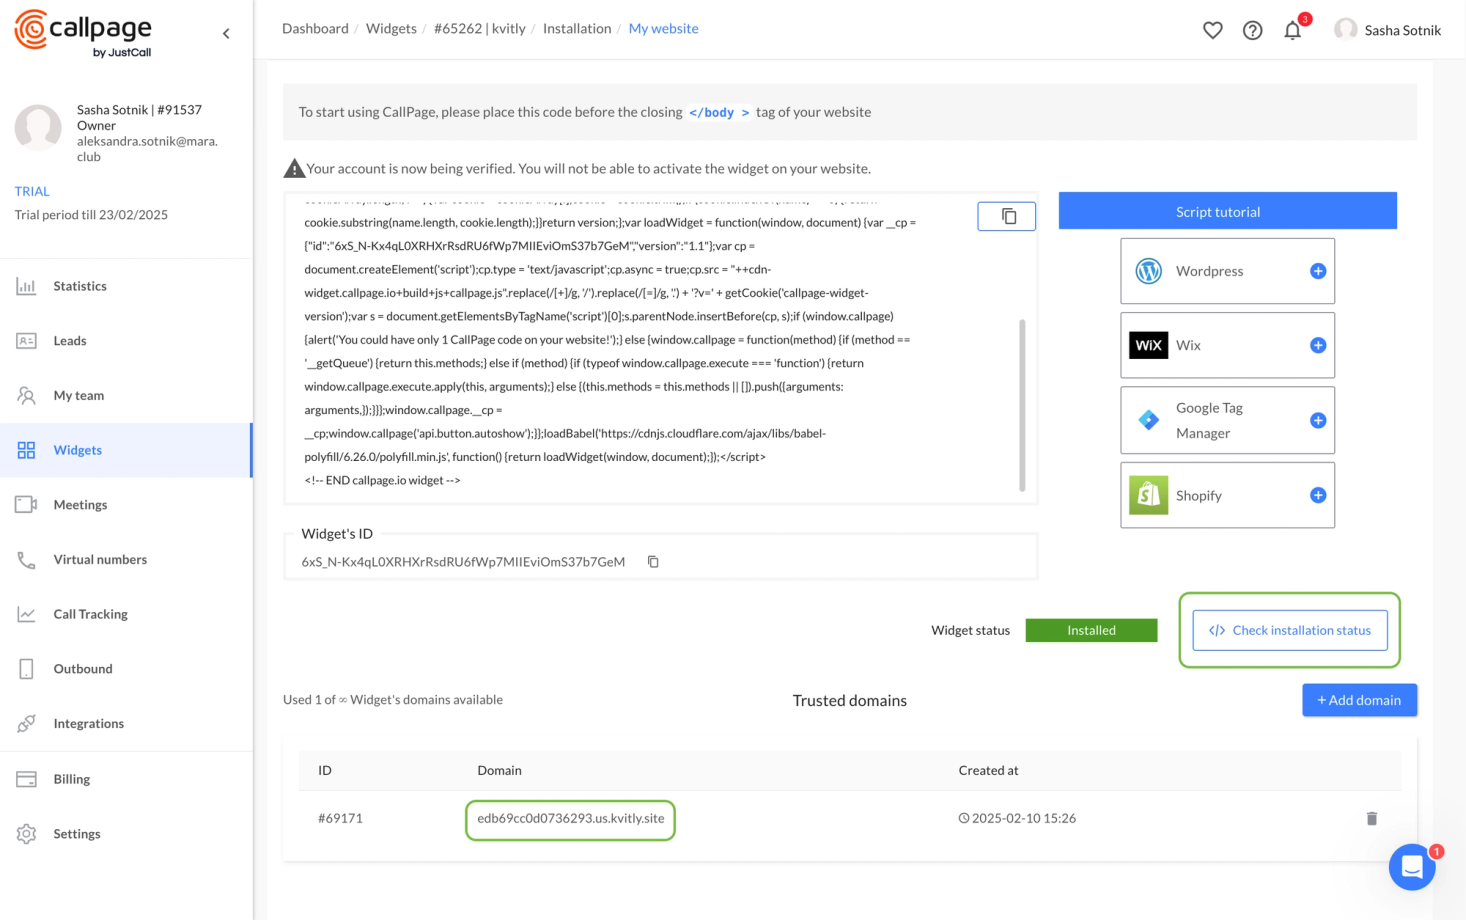Image resolution: width=1466 pixels, height=920 pixels.
Task: Expand the Wix tutorial
Action: 1318,345
